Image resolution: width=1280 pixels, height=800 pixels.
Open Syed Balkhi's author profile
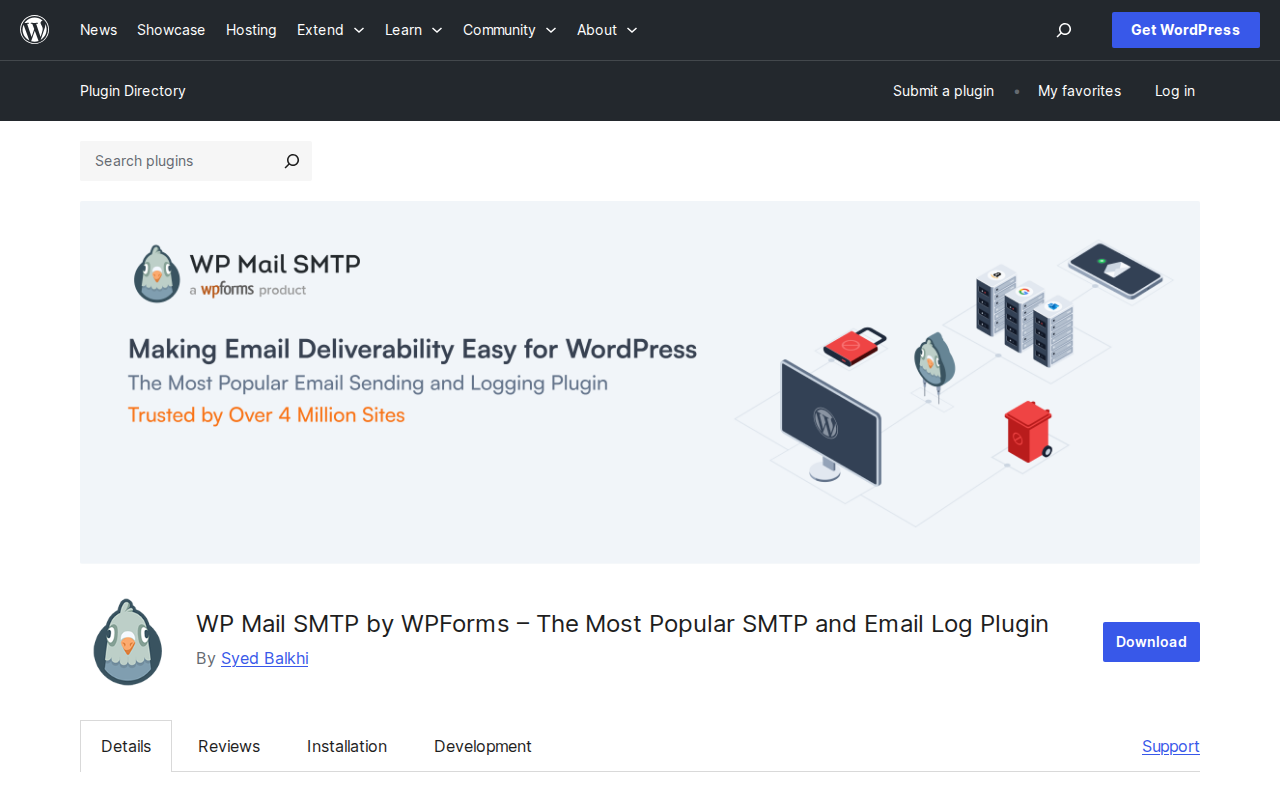pos(264,658)
